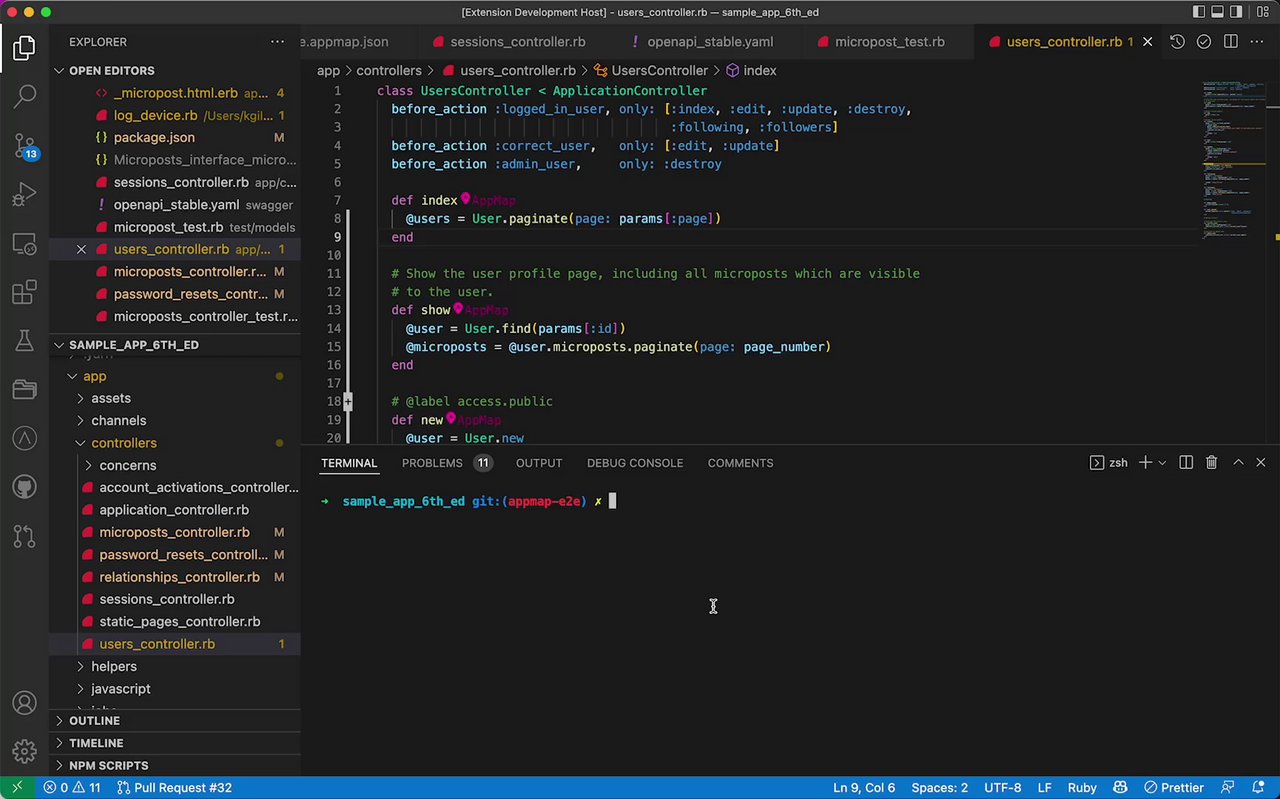Switch to the PROBLEMS tab
The width and height of the screenshot is (1280, 799).
432,463
